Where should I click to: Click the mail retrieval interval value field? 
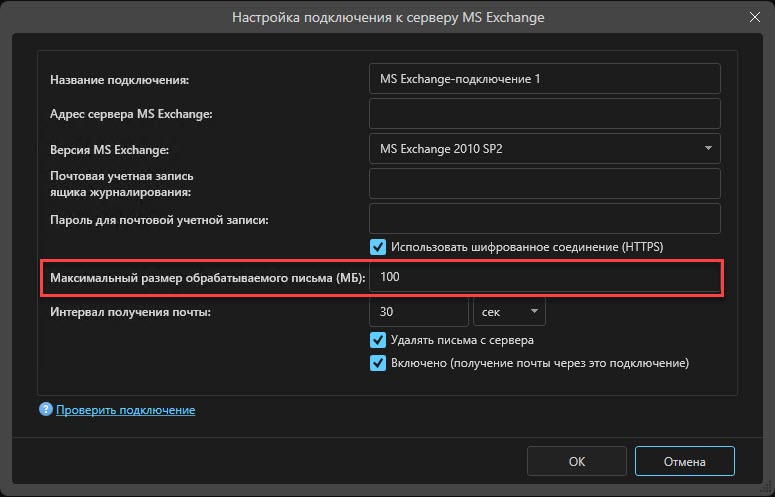click(419, 312)
